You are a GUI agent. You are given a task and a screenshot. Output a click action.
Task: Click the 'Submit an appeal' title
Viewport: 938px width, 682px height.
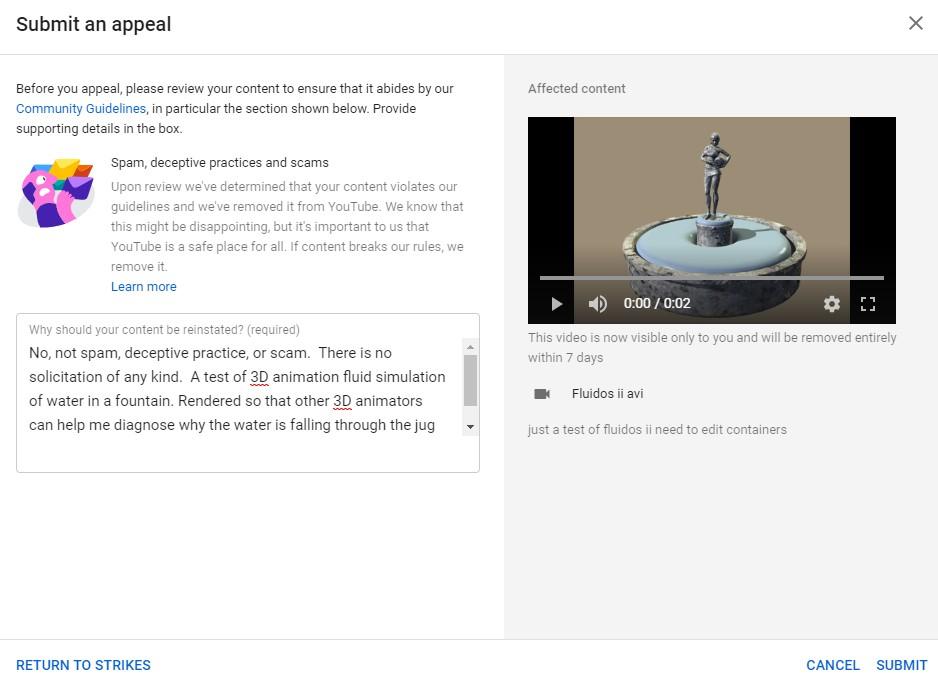(93, 24)
